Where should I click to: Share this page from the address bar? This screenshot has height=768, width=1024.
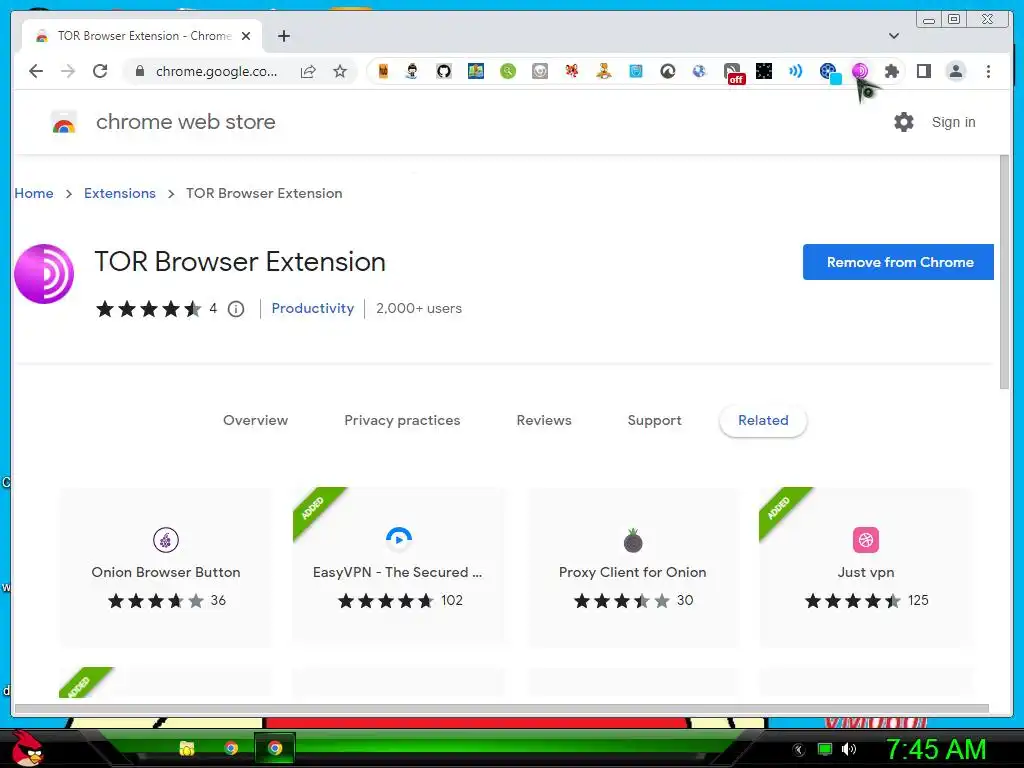(308, 71)
